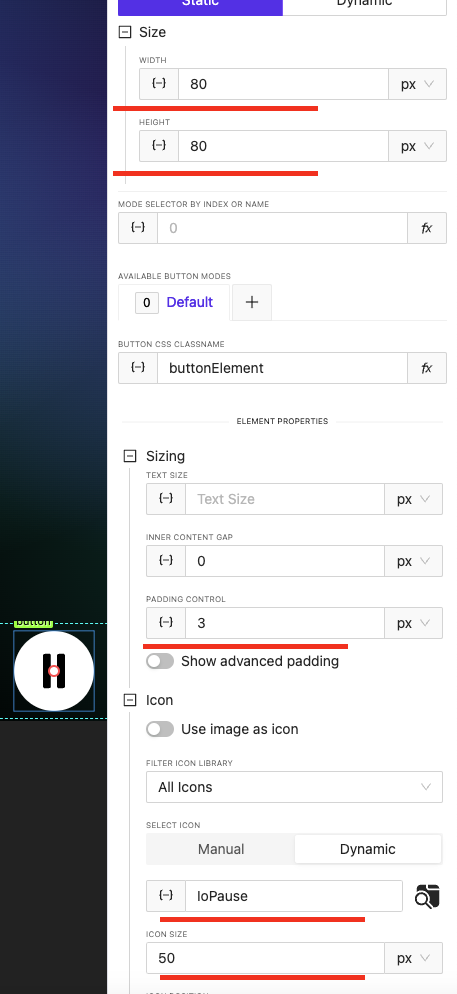Click the binding icon next to IoPause field

pyautogui.click(x=166, y=896)
